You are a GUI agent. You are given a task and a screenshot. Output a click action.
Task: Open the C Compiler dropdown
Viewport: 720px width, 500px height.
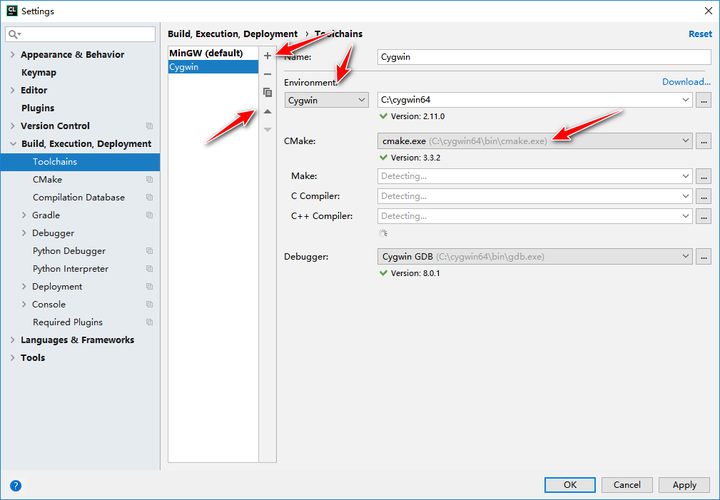(x=685, y=196)
